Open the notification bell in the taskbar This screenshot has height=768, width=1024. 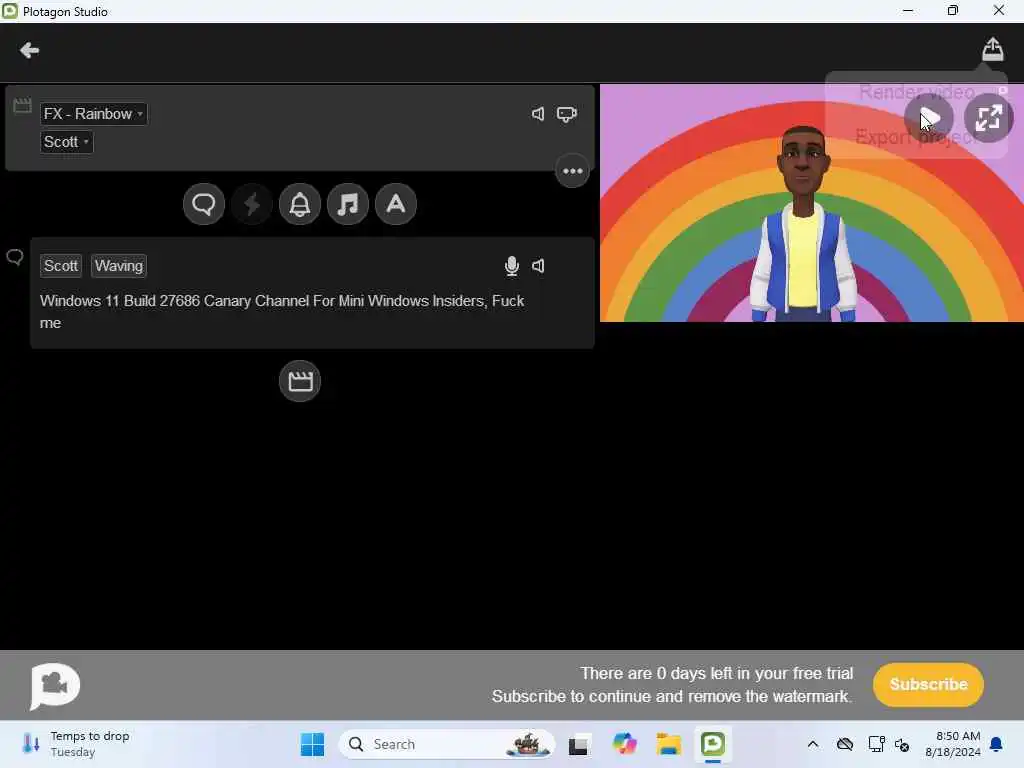click(x=997, y=744)
